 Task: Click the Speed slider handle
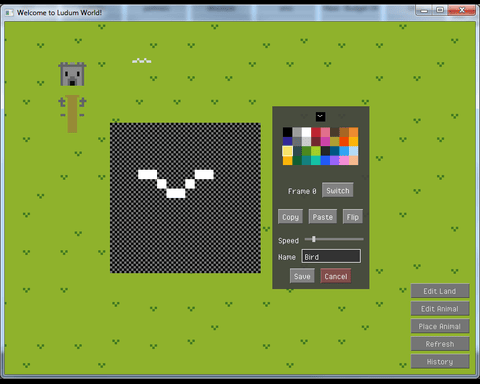314,239
